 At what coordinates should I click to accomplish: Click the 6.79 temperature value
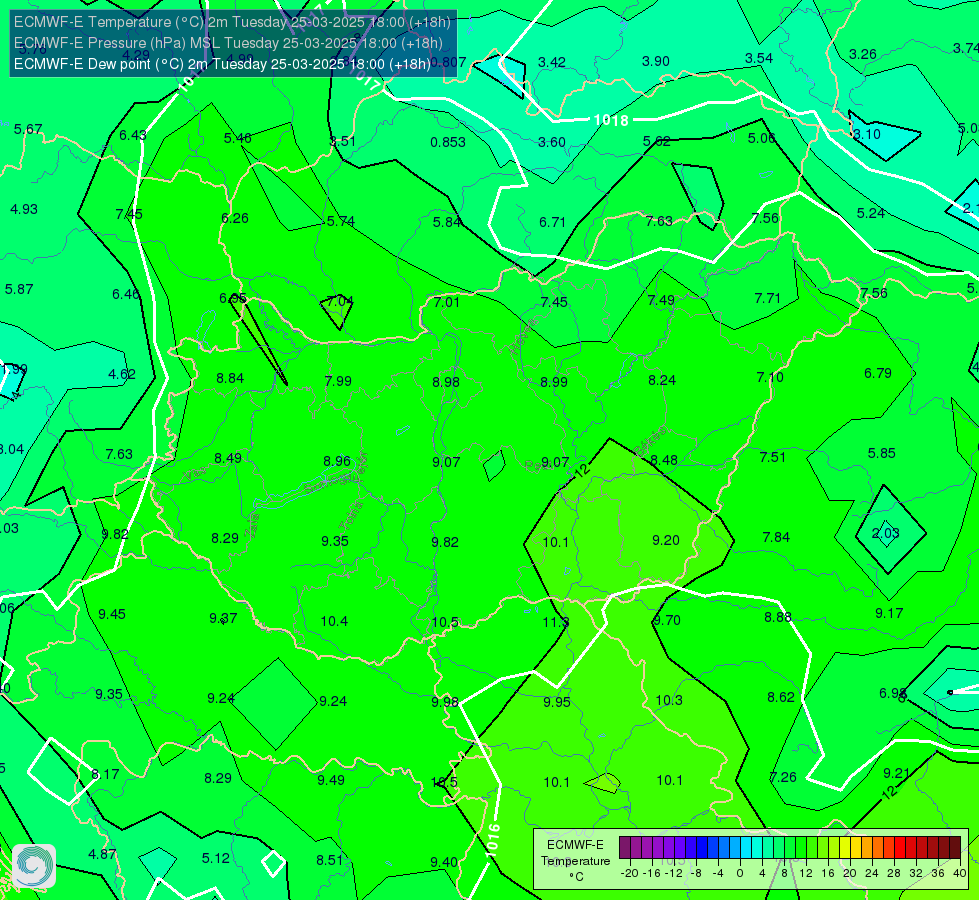[x=878, y=373]
